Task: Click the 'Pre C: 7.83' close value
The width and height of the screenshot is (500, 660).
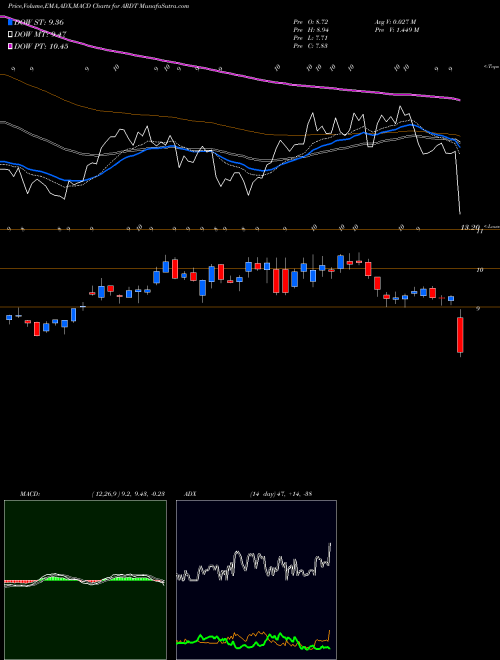Action: click(311, 46)
